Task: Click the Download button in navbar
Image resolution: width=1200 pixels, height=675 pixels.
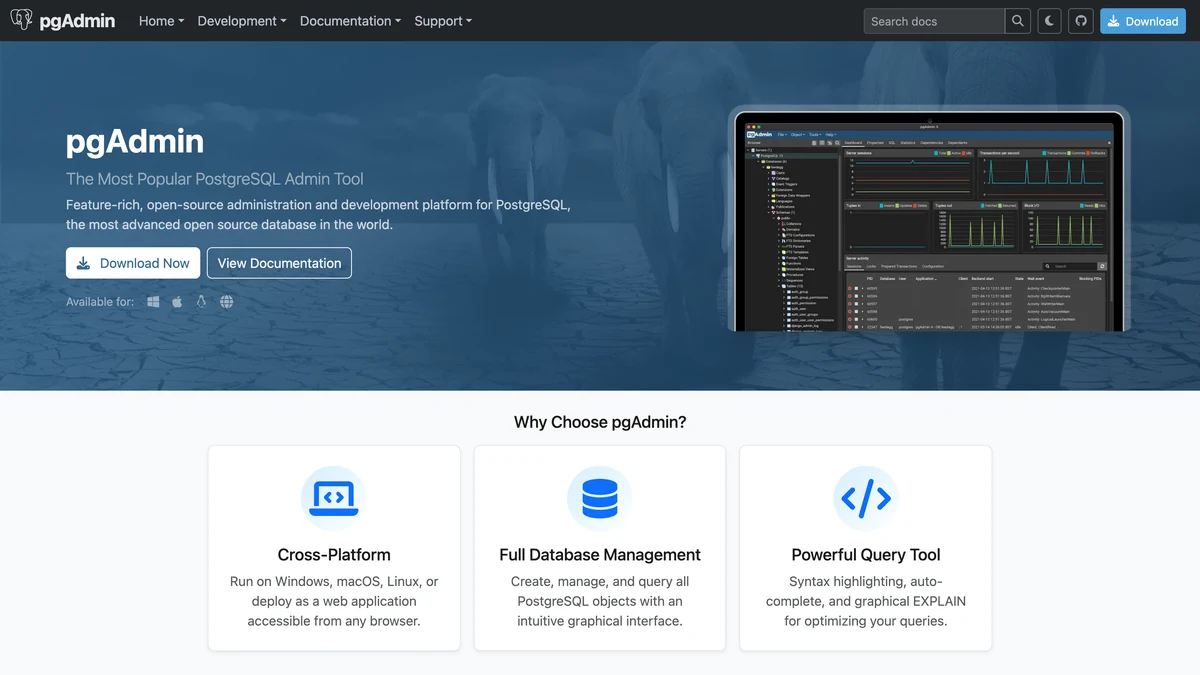Action: click(x=1143, y=21)
